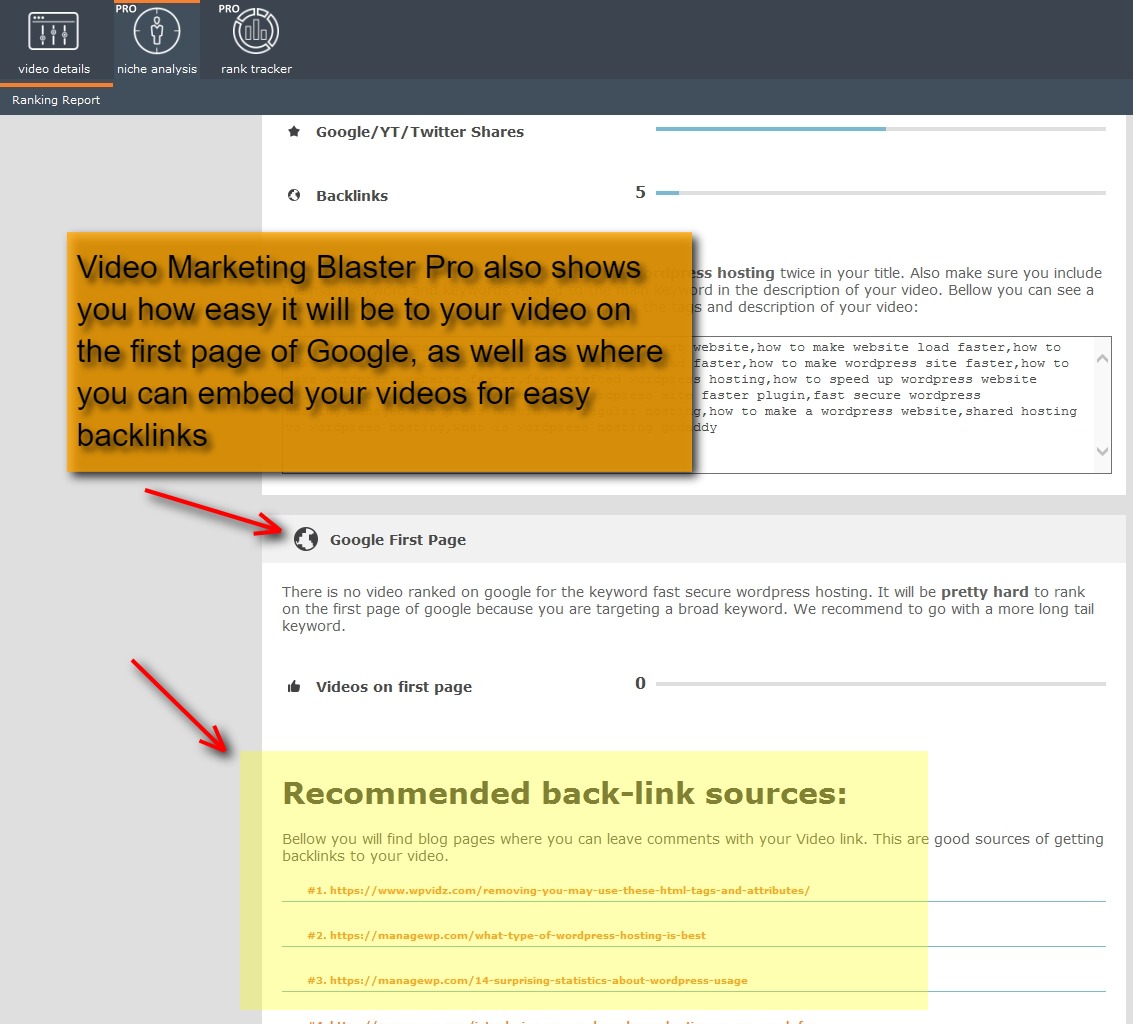Click the Backlinks value 5
This screenshot has width=1133, height=1024.
pyautogui.click(x=640, y=192)
